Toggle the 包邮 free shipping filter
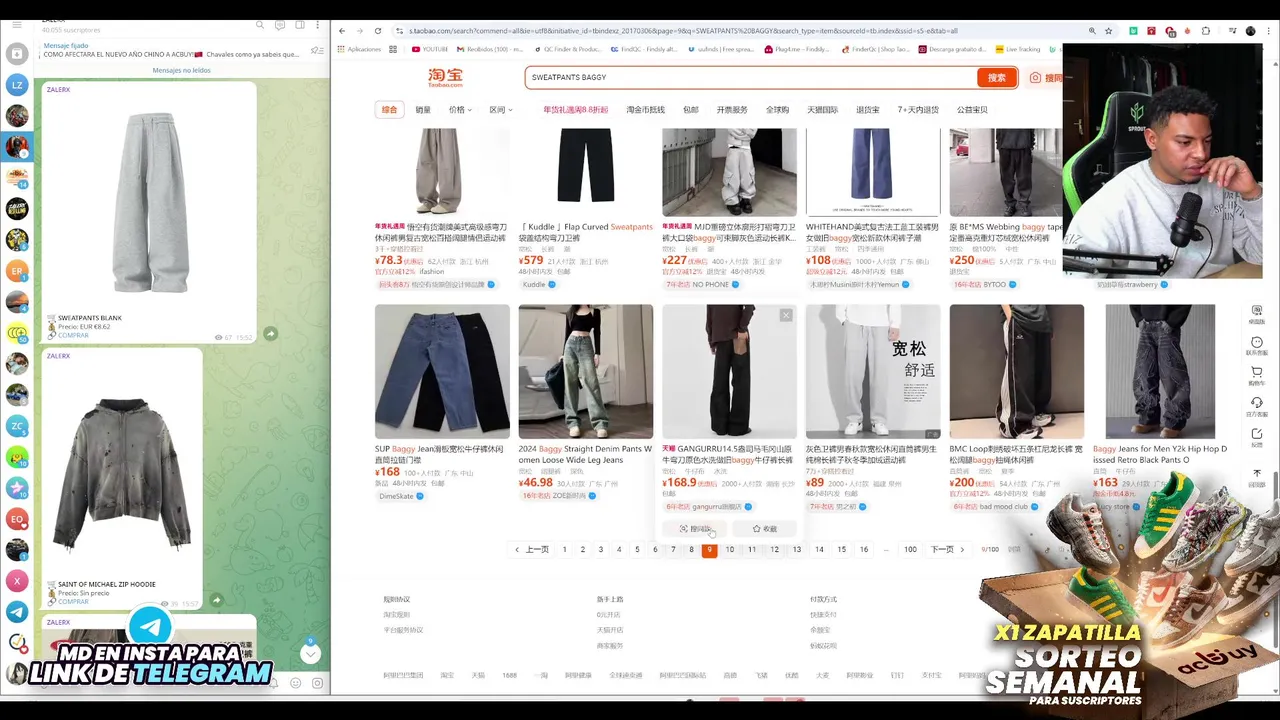Screen dimensions: 1280x720 pos(690,110)
